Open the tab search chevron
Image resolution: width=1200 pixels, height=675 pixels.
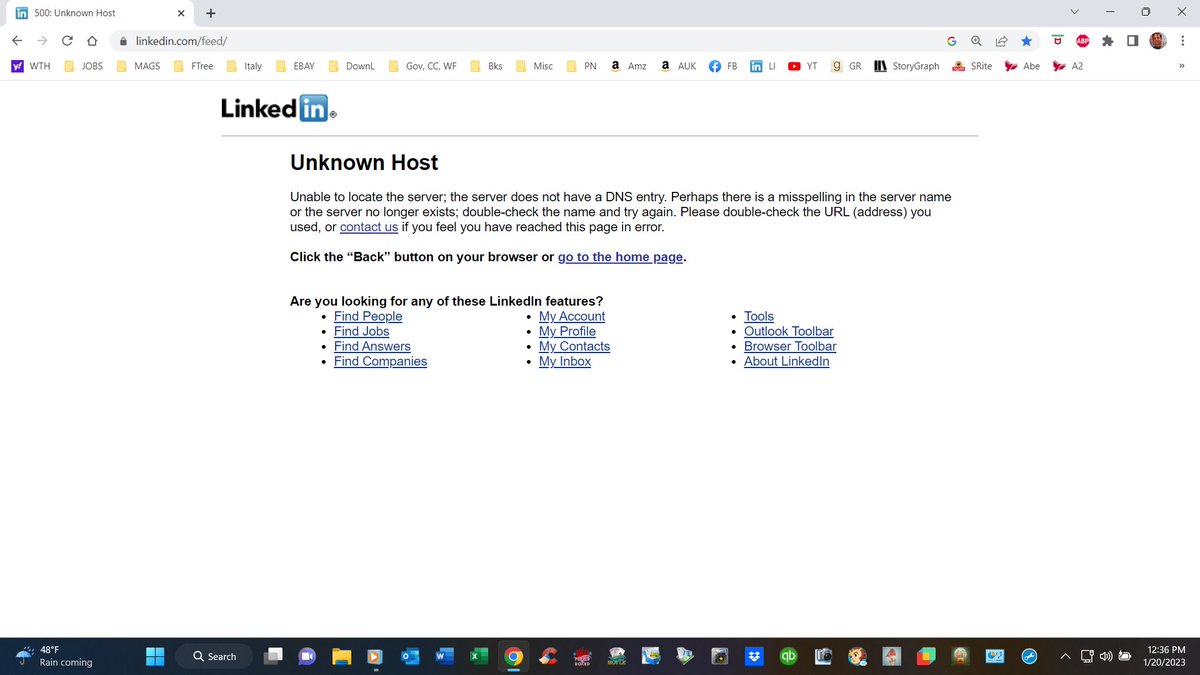(x=1075, y=12)
